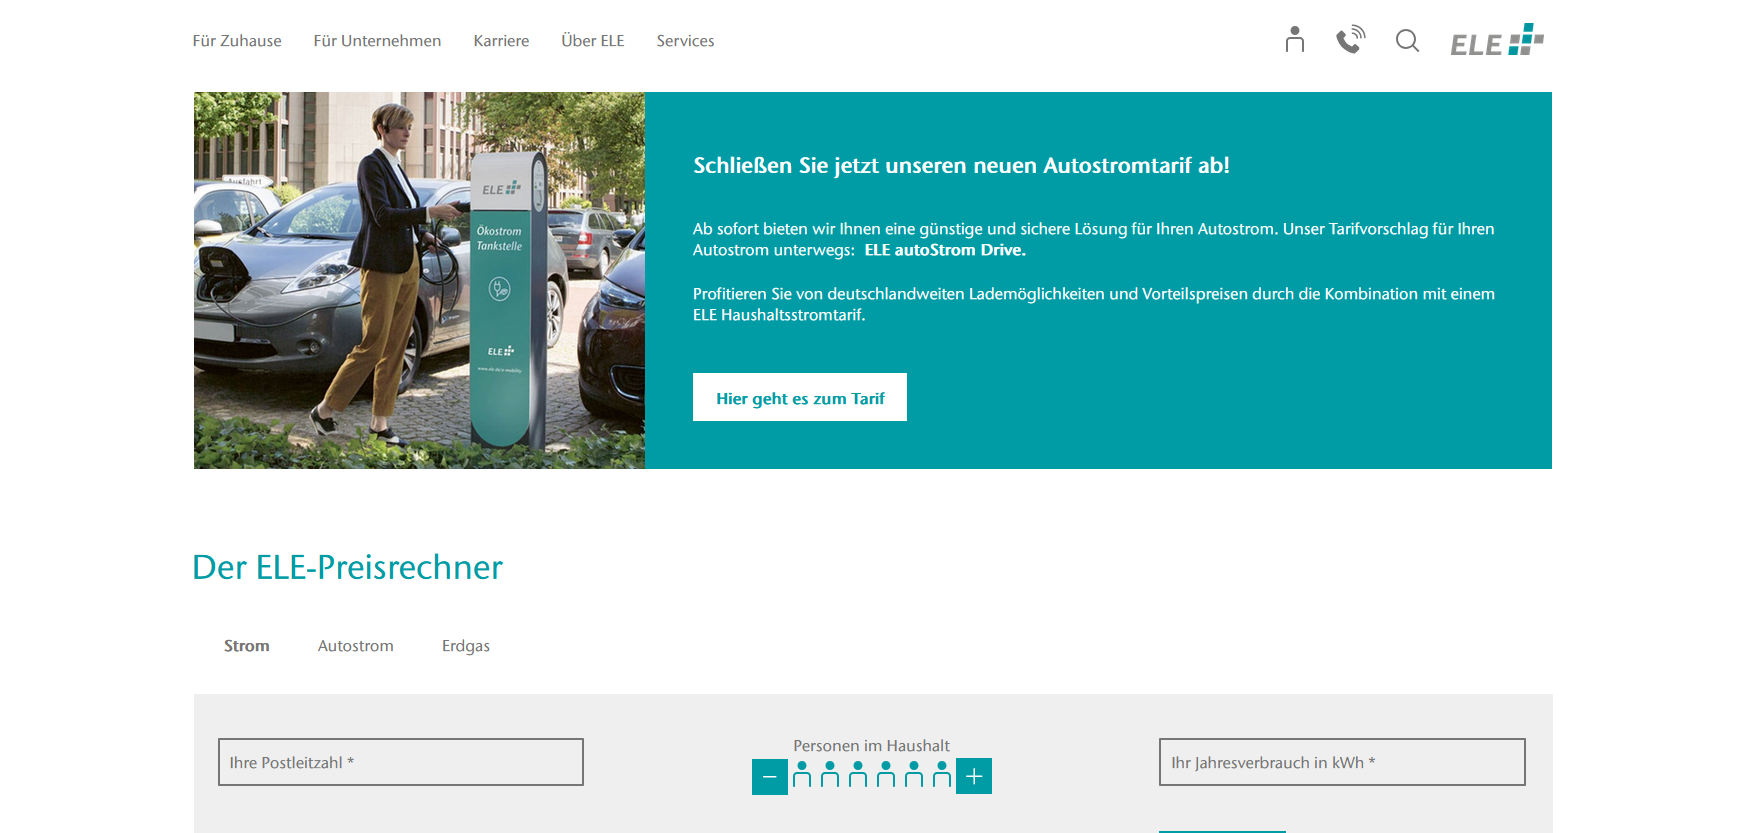Click the Der ELE-Preisrechner heading
The width and height of the screenshot is (1740, 833).
(347, 567)
